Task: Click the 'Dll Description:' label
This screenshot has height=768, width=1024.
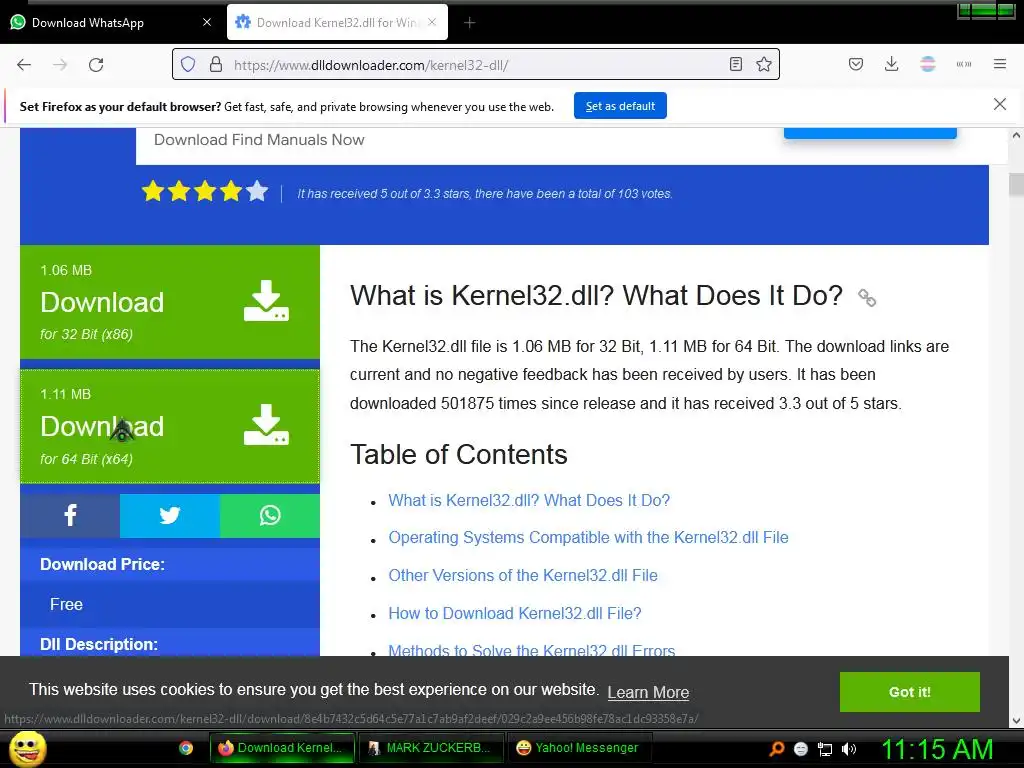Action: click(99, 644)
